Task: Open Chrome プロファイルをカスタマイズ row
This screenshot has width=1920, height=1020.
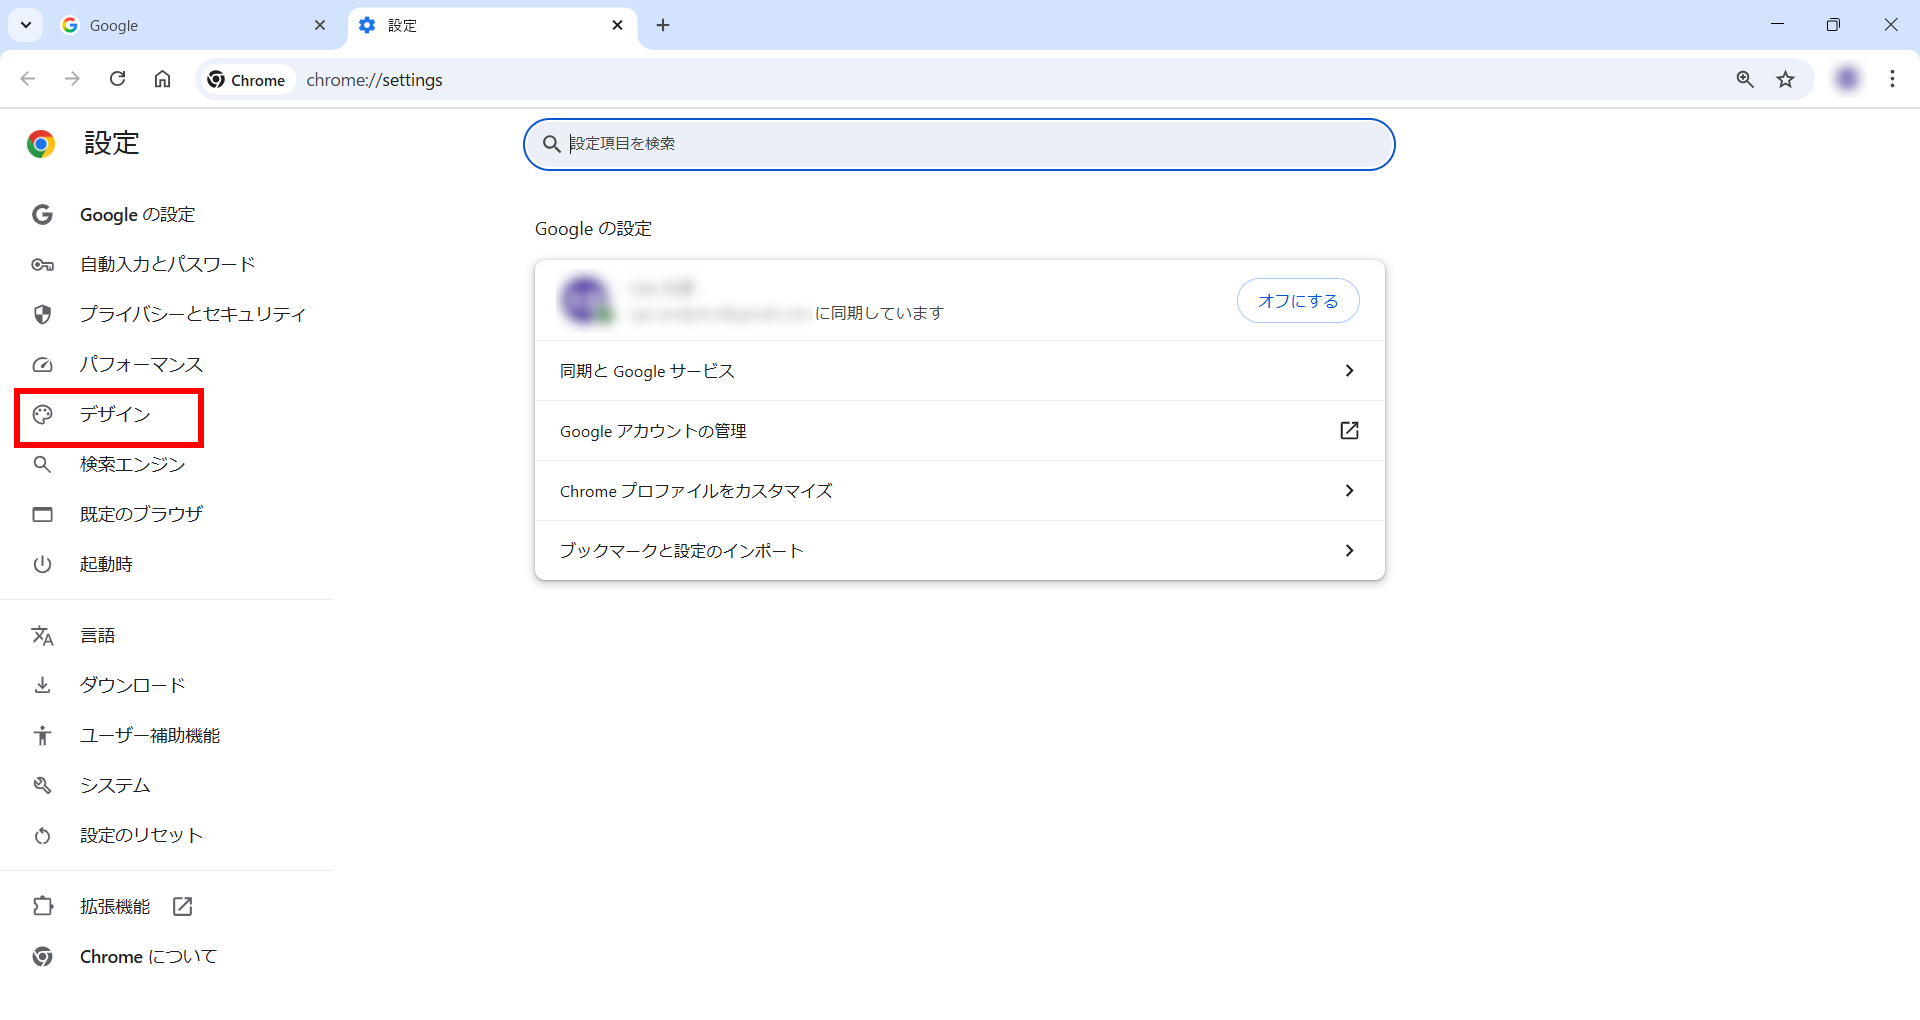Action: click(959, 491)
